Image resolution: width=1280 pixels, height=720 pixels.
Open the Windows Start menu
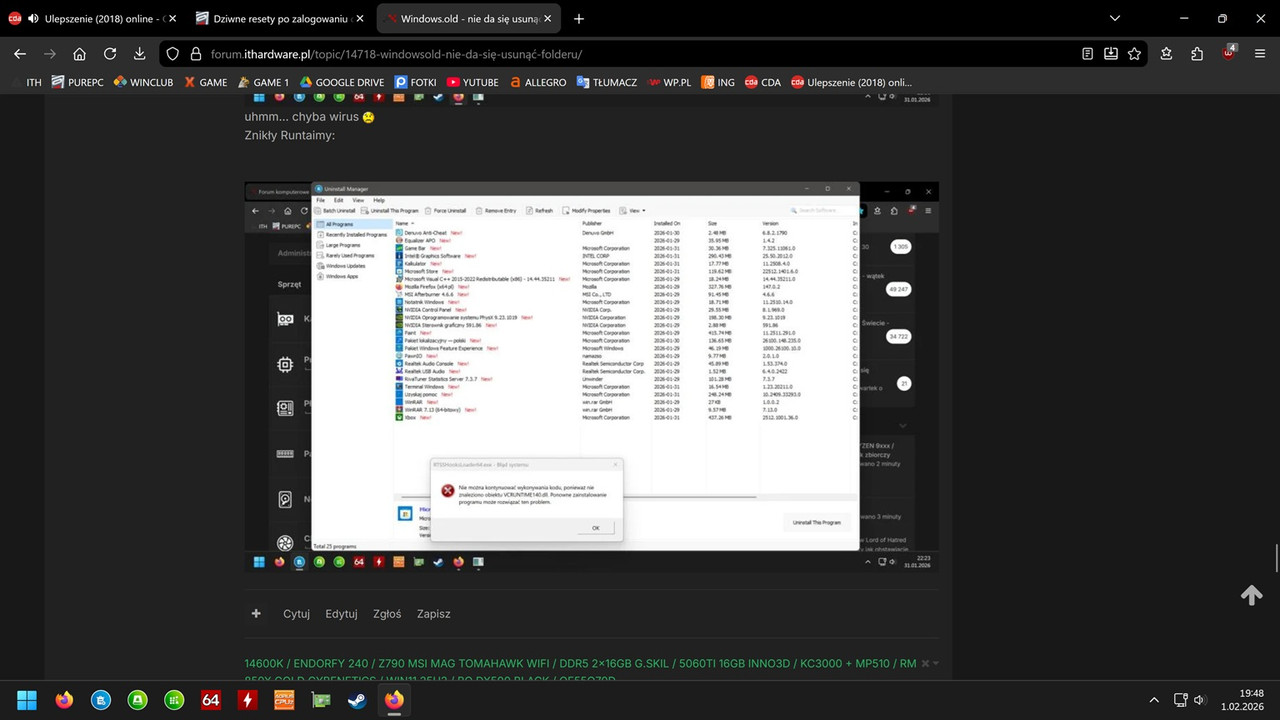tap(27, 699)
